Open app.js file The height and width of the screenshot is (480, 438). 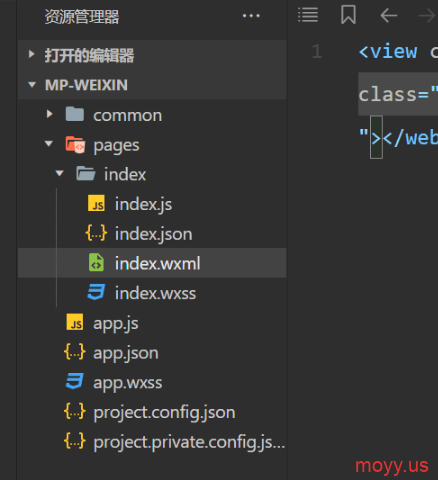pyautogui.click(x=152, y=323)
